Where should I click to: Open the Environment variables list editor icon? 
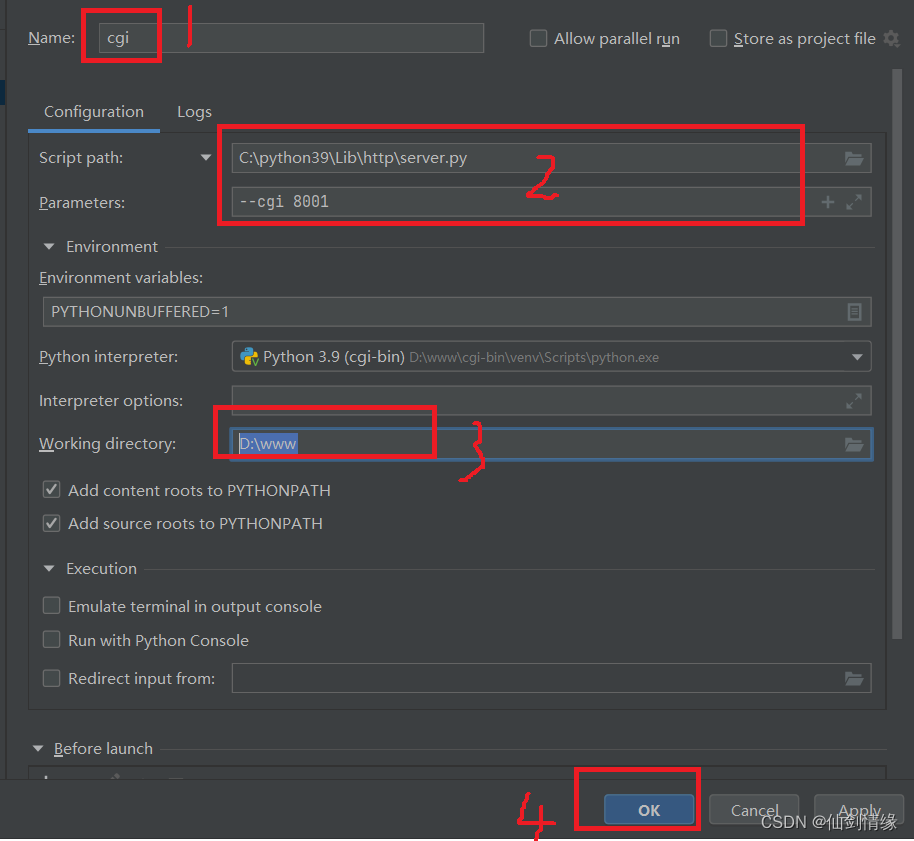854,312
